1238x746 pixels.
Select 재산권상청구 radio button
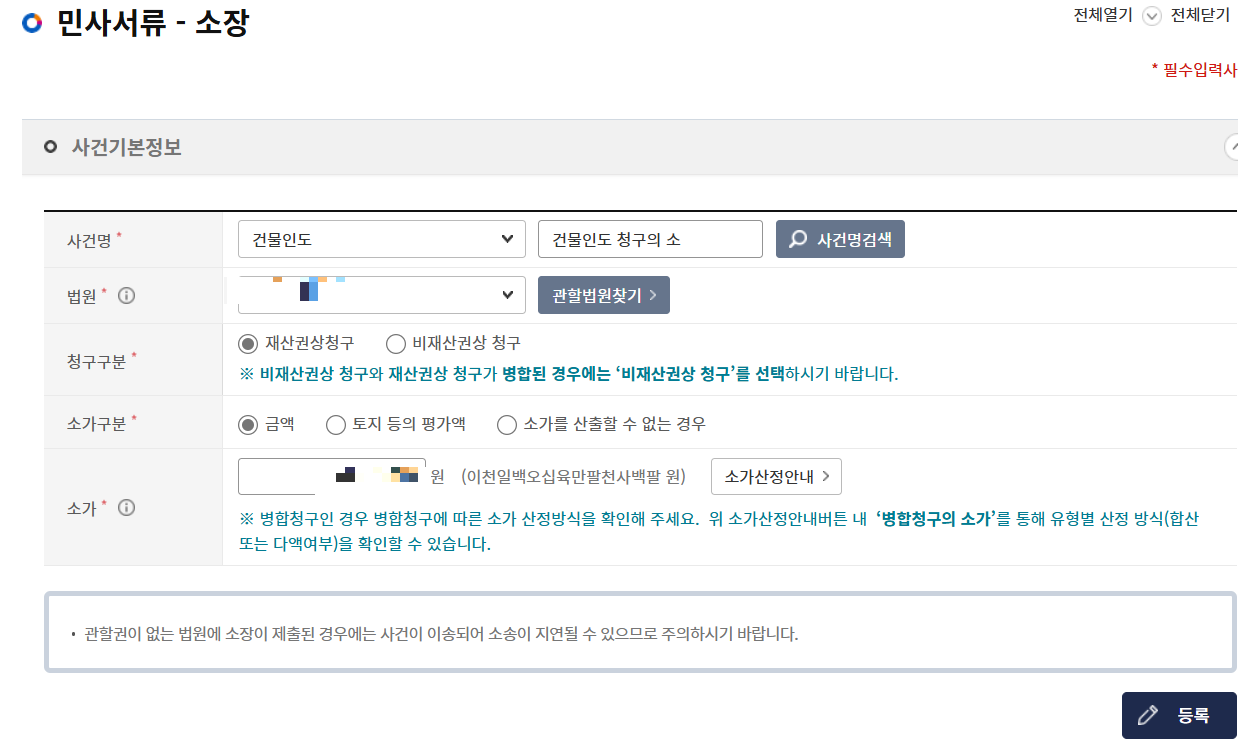click(248, 343)
